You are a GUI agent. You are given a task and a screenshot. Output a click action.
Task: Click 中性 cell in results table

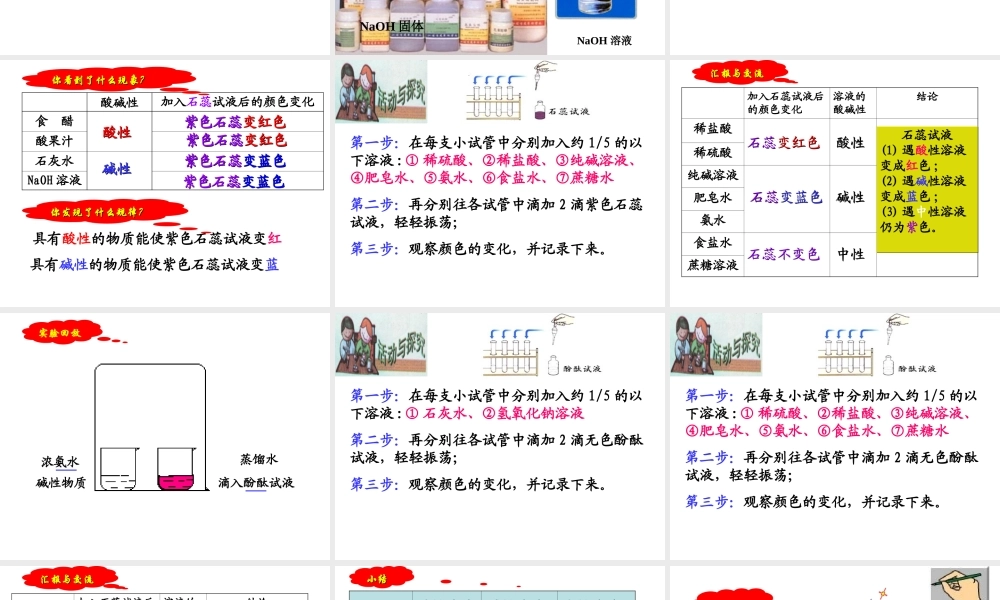point(851,254)
